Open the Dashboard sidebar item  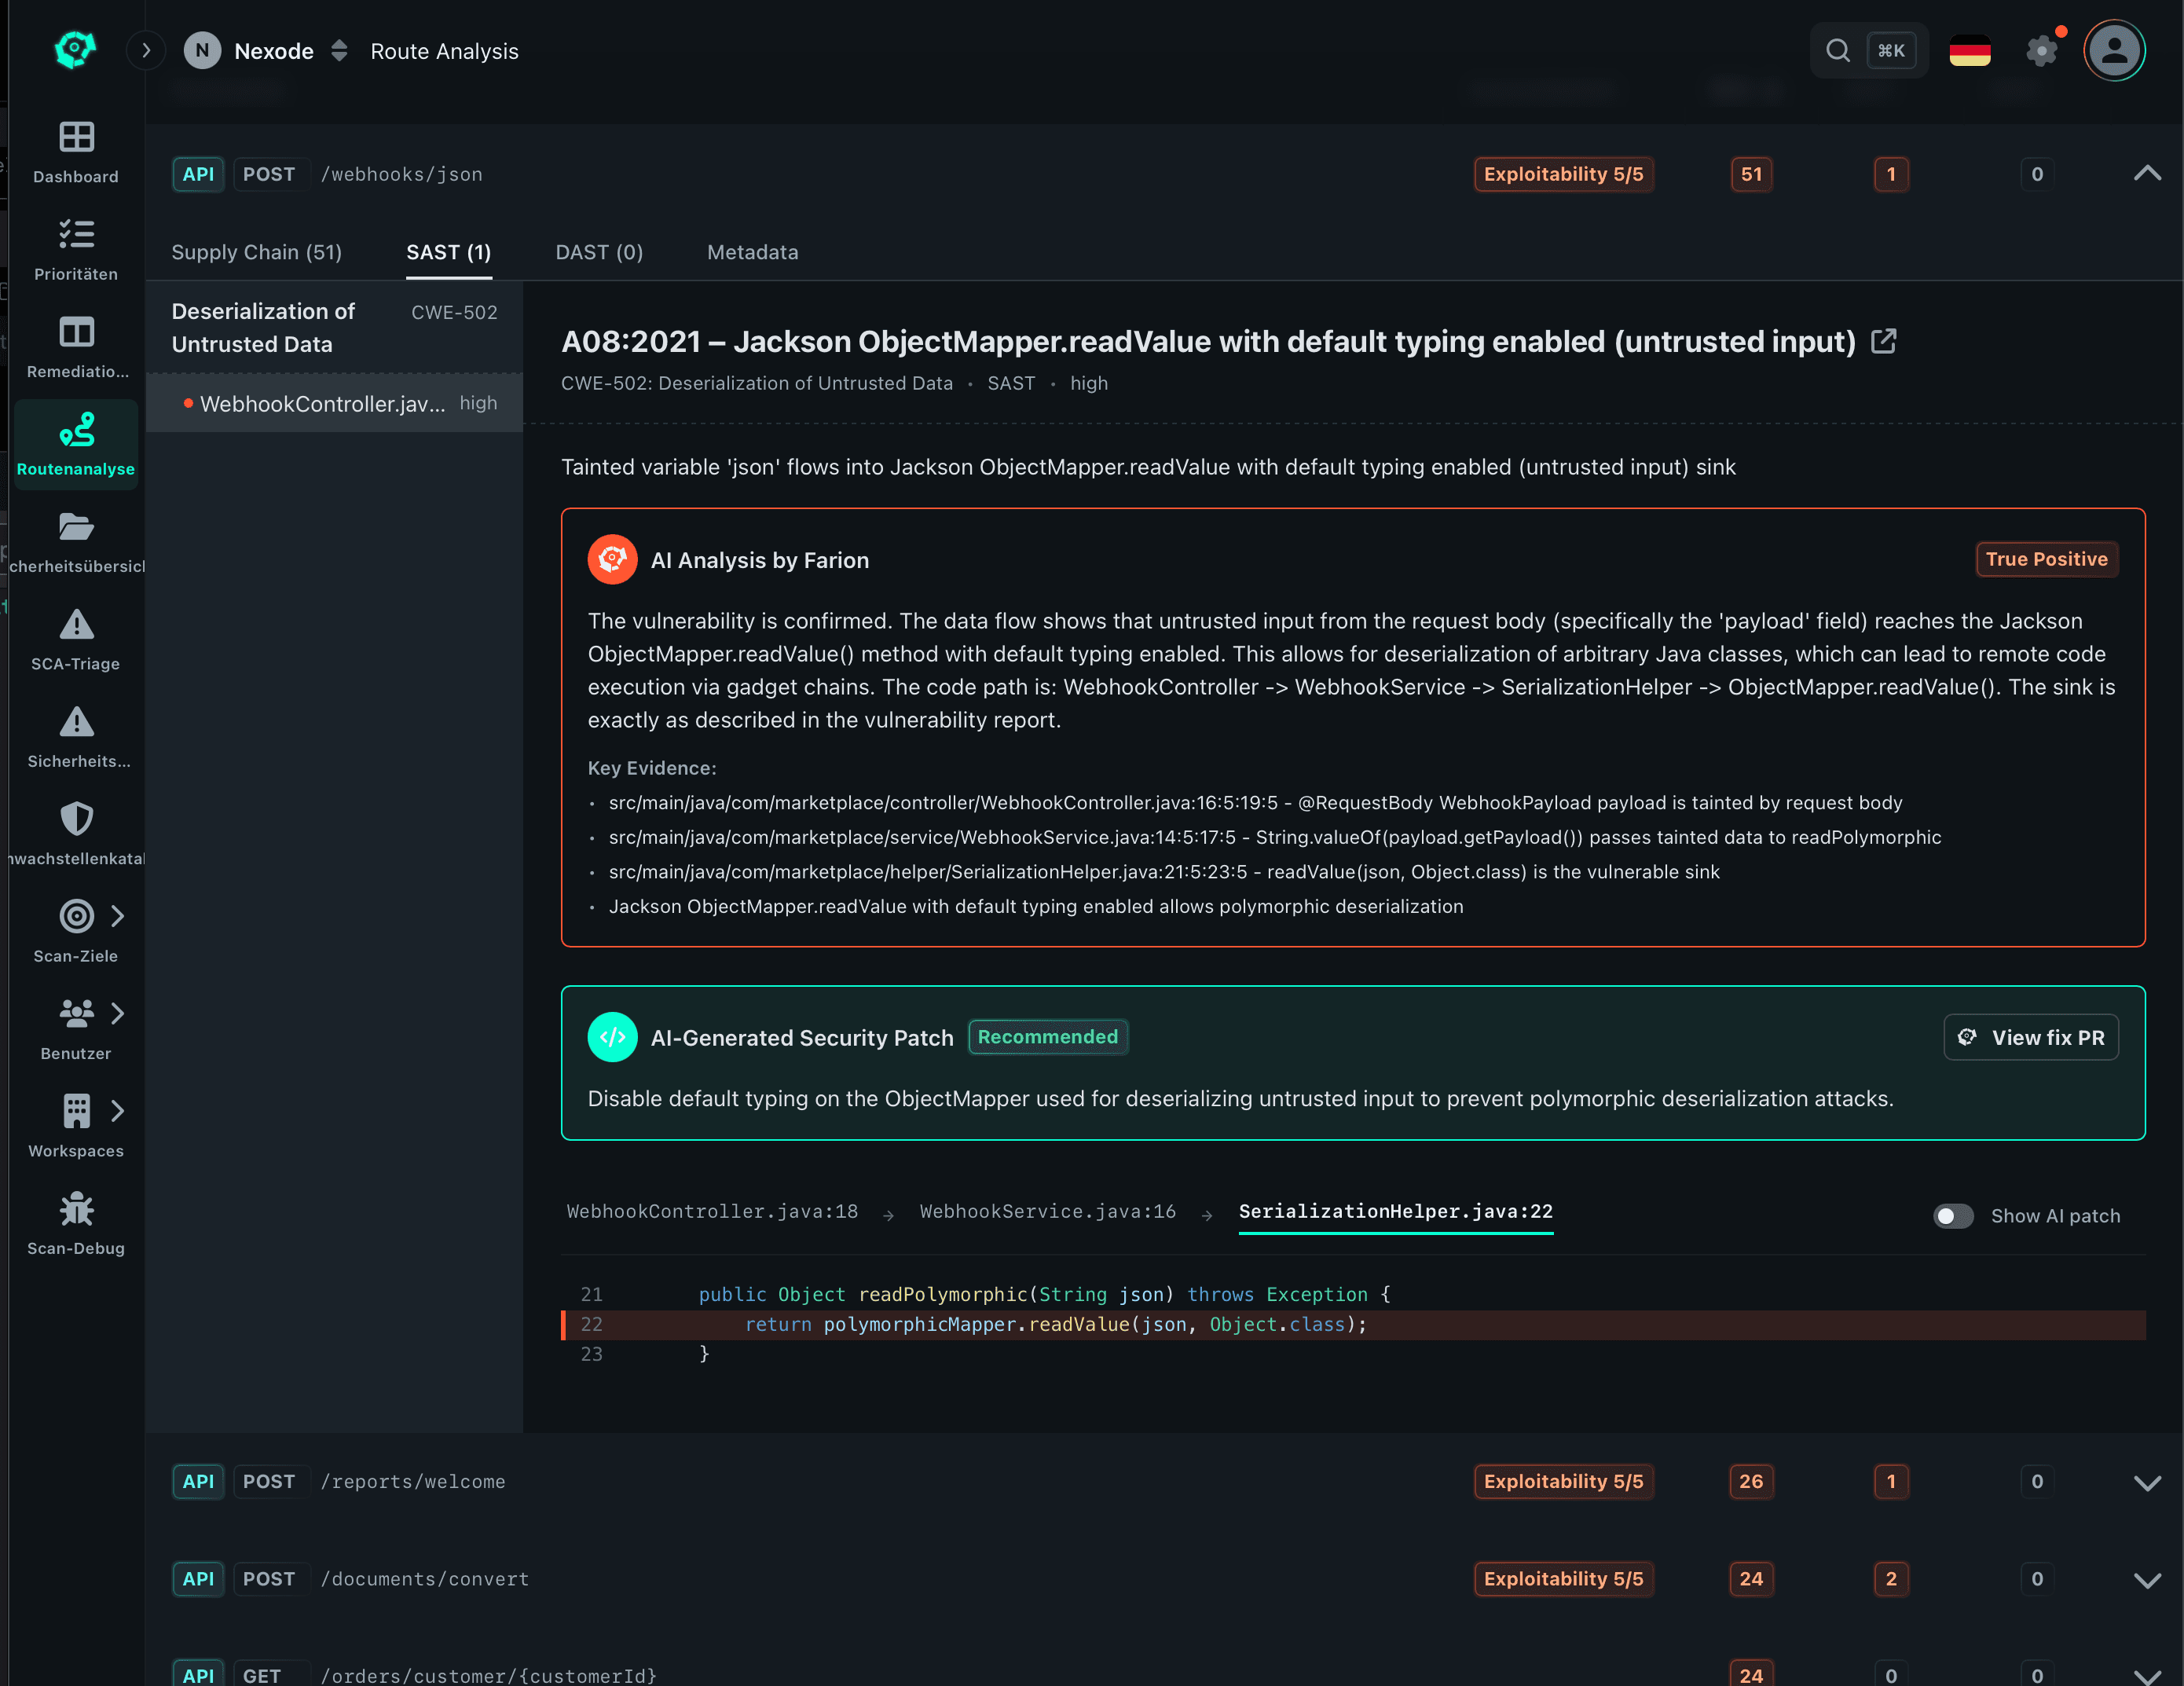coord(76,152)
